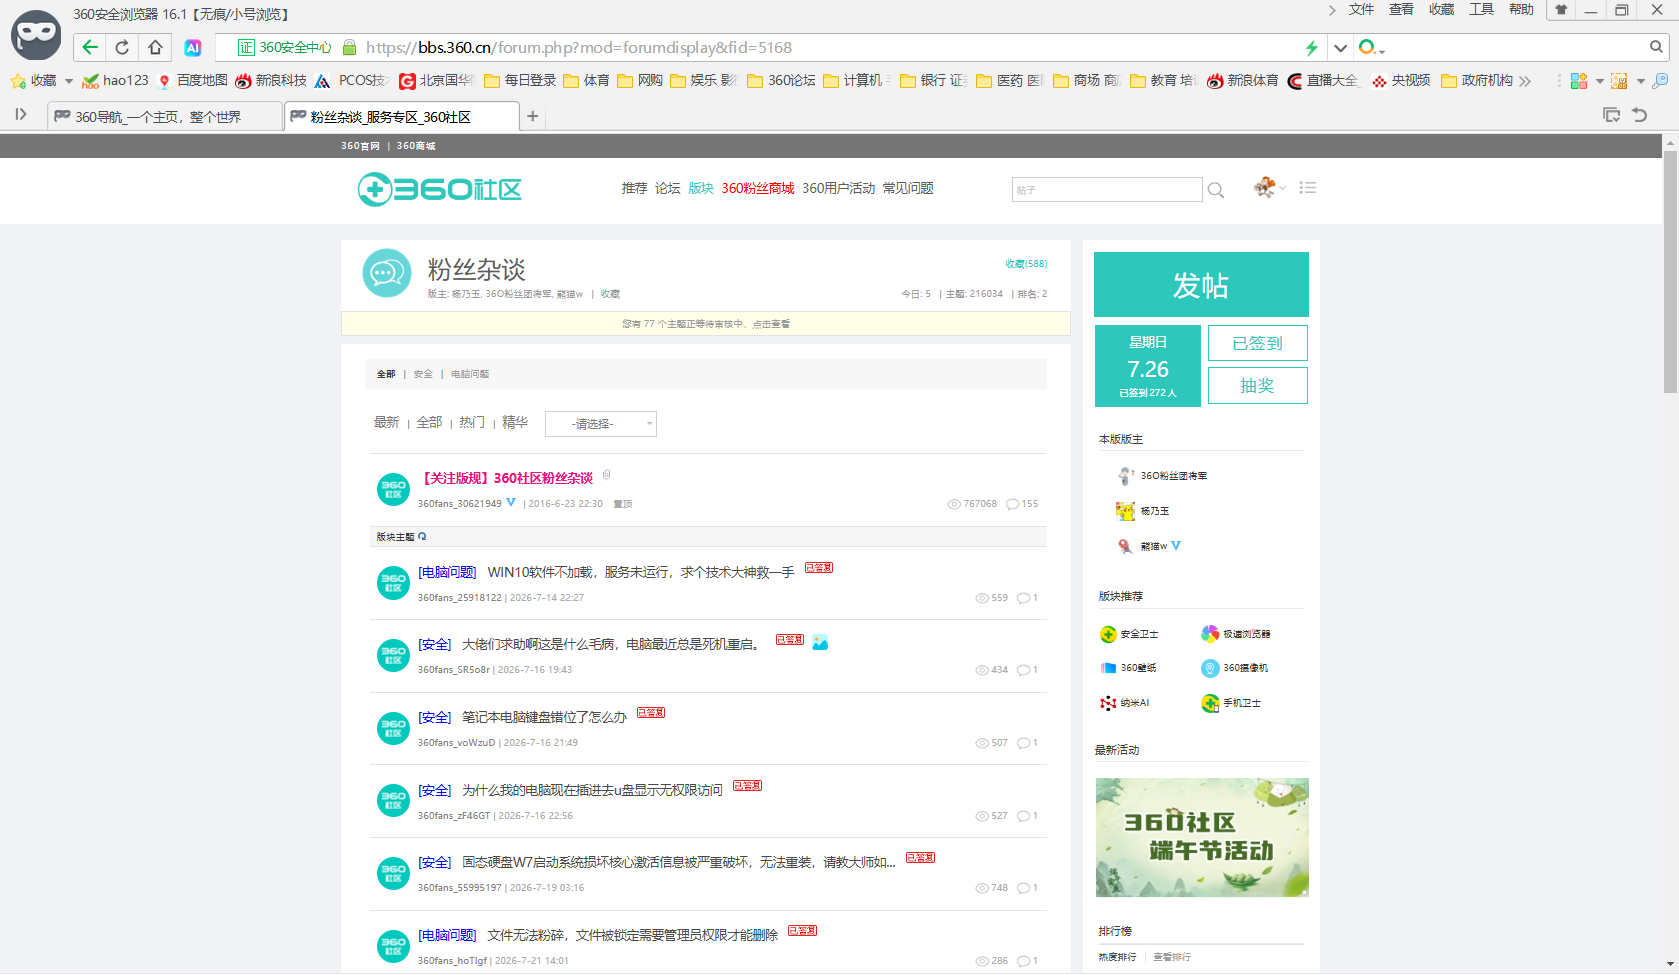Click the screenshot tool icon in the toolbar
1679x975 pixels.
(1619, 81)
